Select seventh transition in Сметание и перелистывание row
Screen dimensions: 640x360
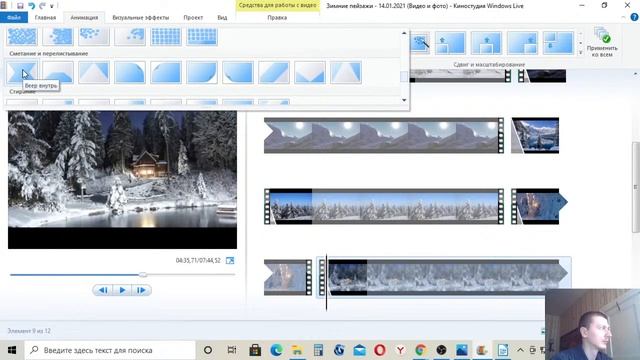238,72
